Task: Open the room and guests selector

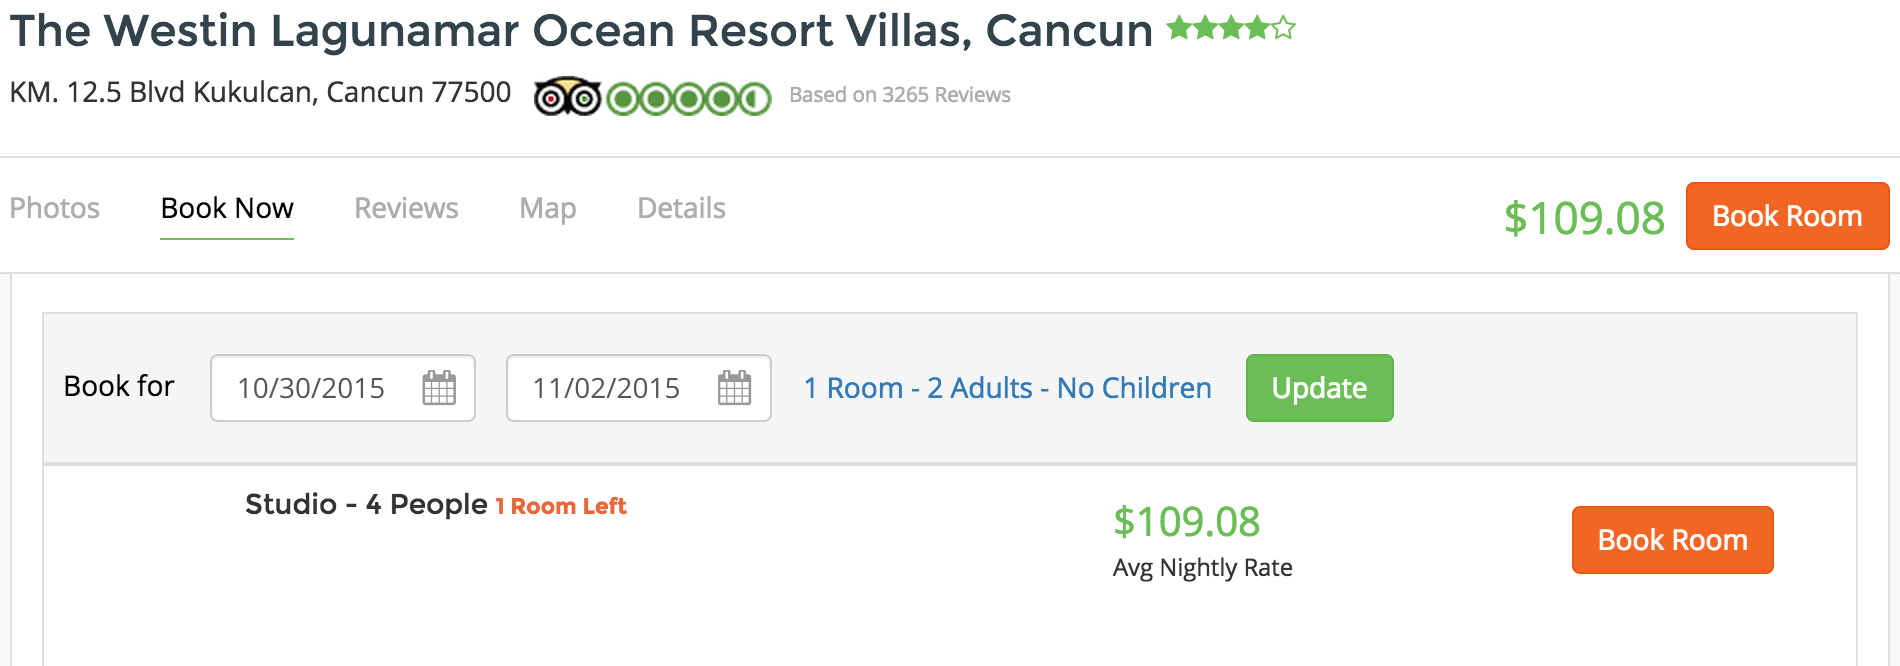Action: pos(1006,388)
